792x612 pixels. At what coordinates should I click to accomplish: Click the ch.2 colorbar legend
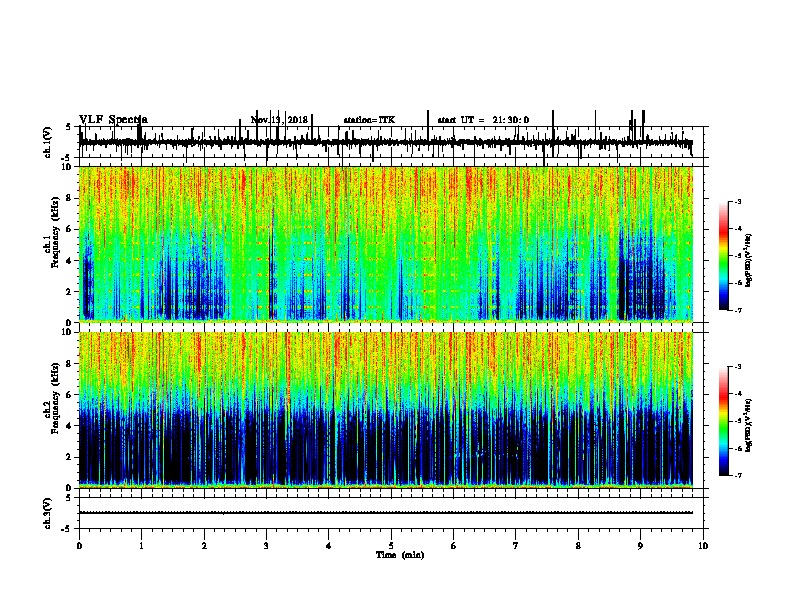724,421
